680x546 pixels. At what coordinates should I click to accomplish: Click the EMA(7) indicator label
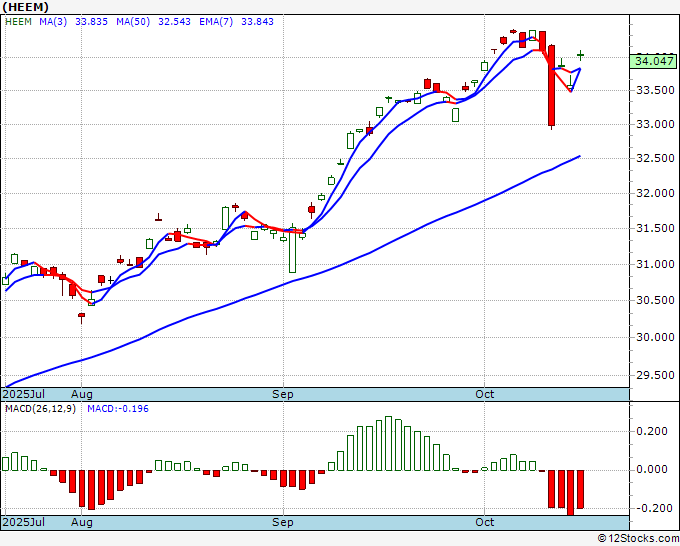(x=216, y=22)
